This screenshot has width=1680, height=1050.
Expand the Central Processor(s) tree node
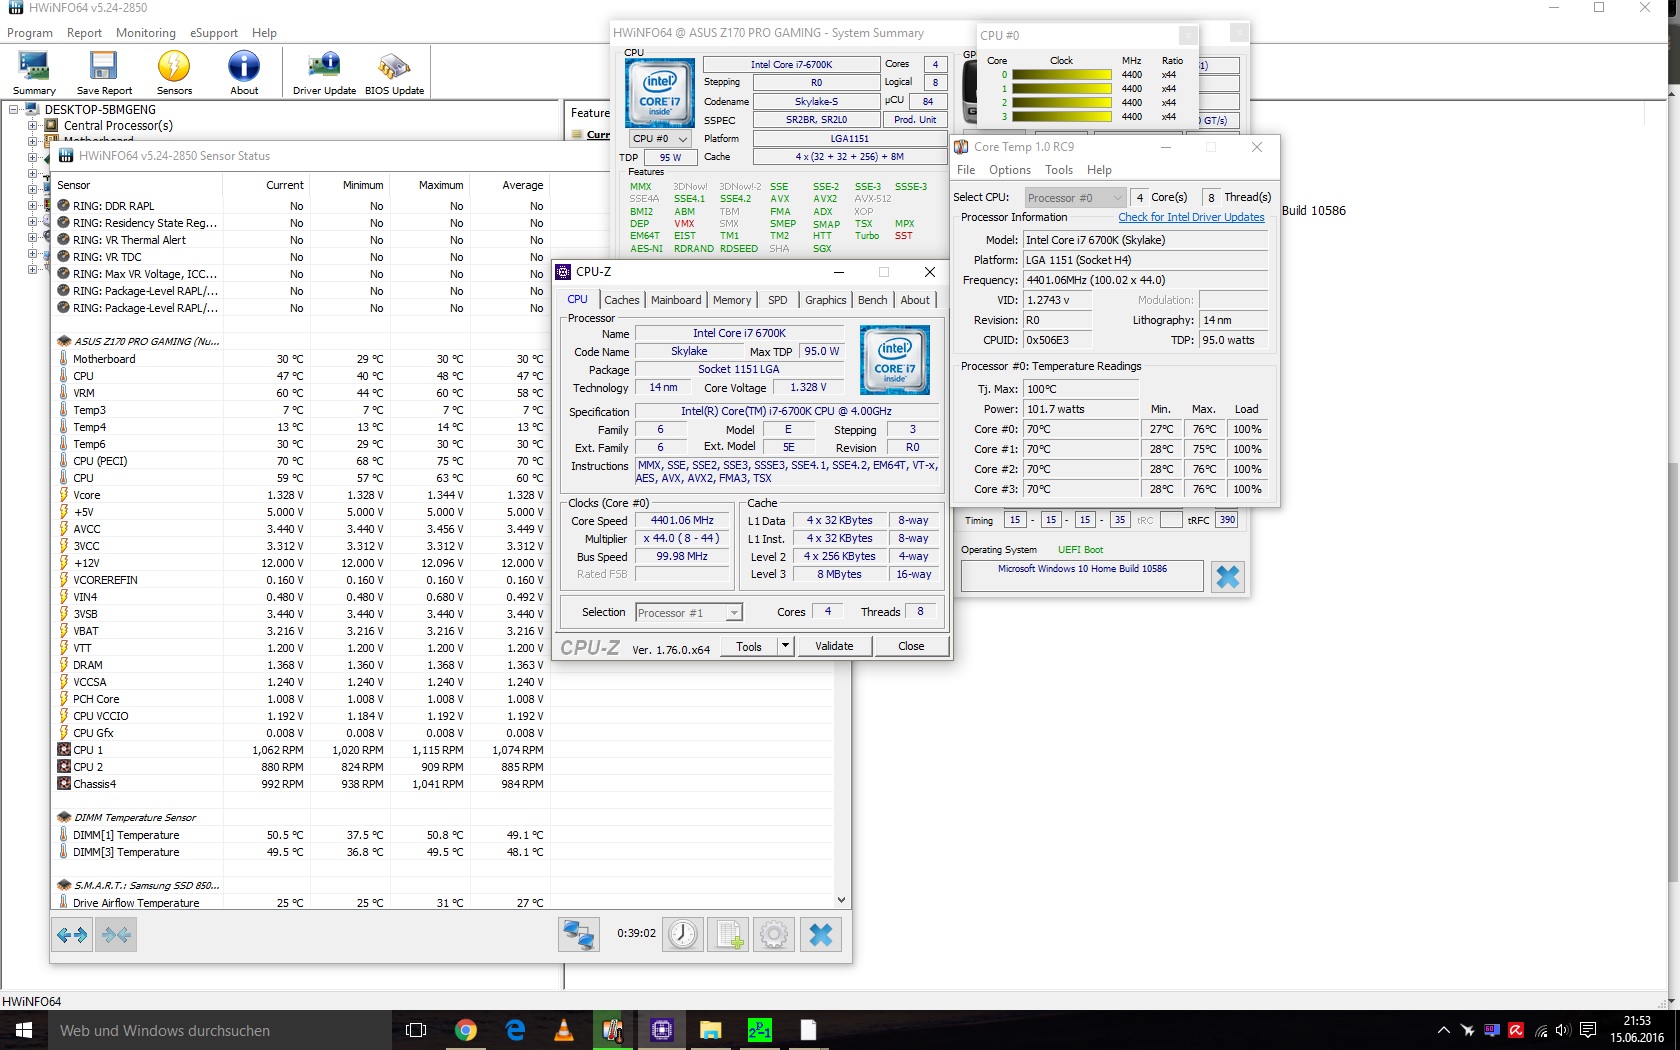(33, 126)
